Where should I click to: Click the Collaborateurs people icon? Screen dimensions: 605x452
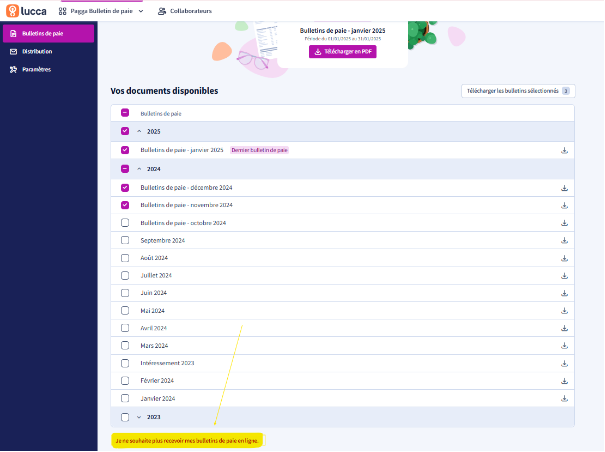[x=163, y=11]
